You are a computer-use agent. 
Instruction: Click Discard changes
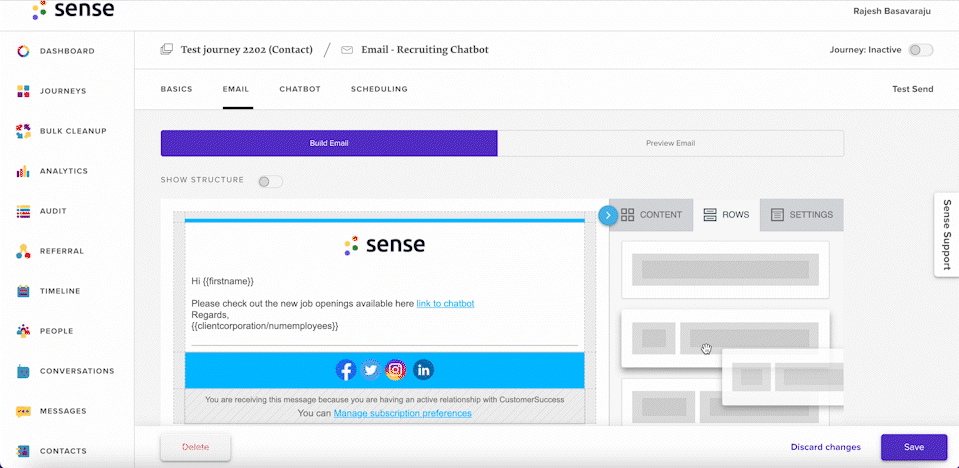pos(826,447)
